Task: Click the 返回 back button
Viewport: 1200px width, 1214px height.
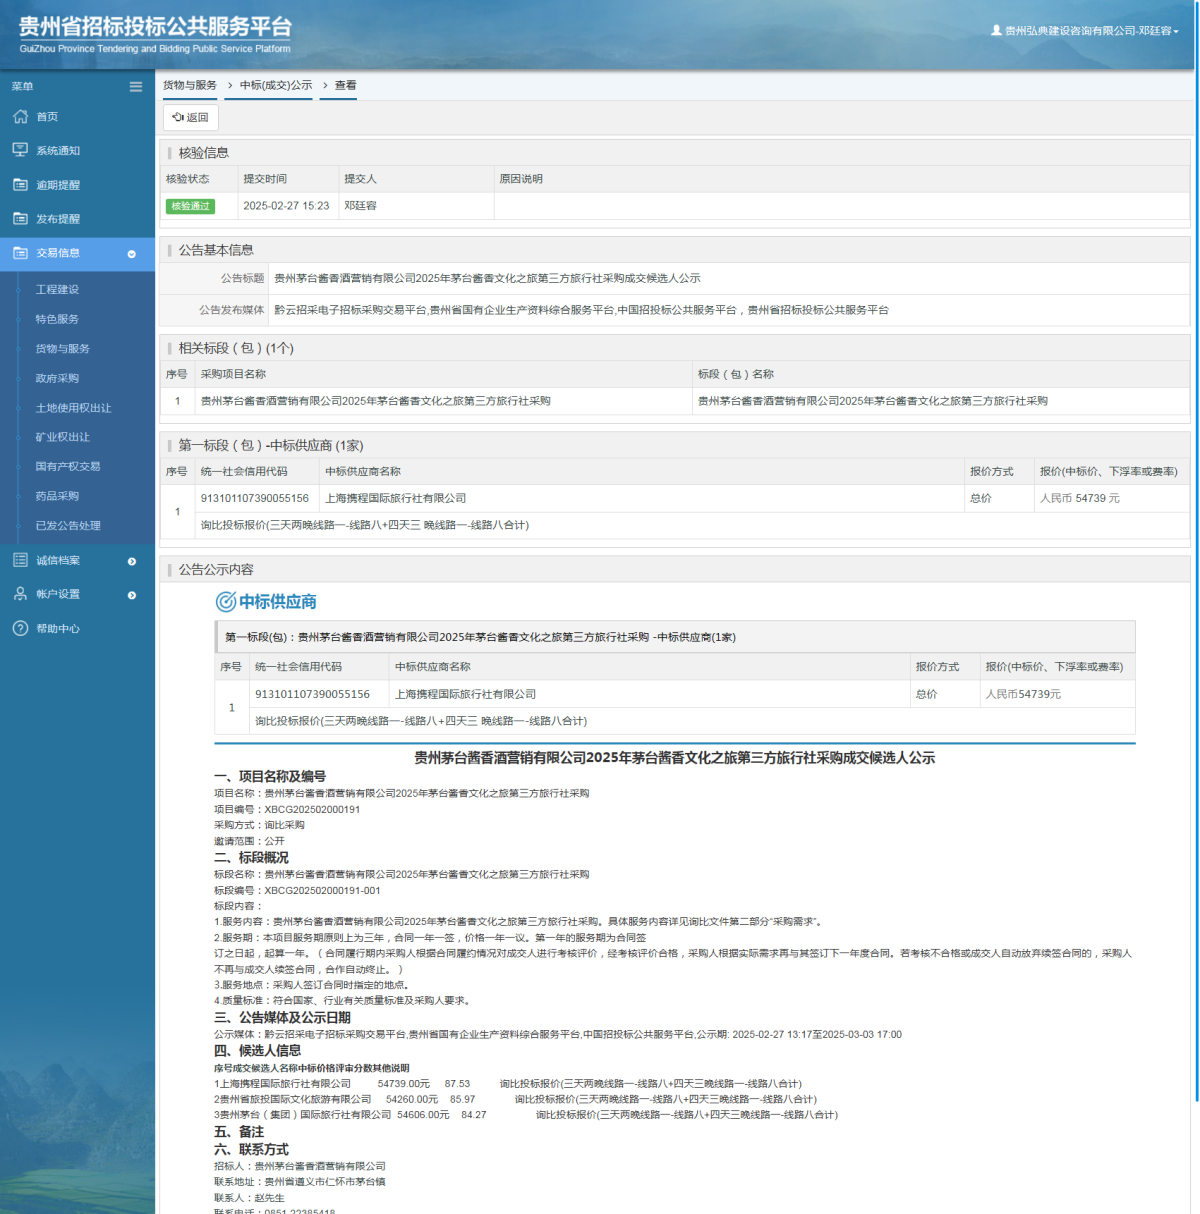Action: [191, 117]
